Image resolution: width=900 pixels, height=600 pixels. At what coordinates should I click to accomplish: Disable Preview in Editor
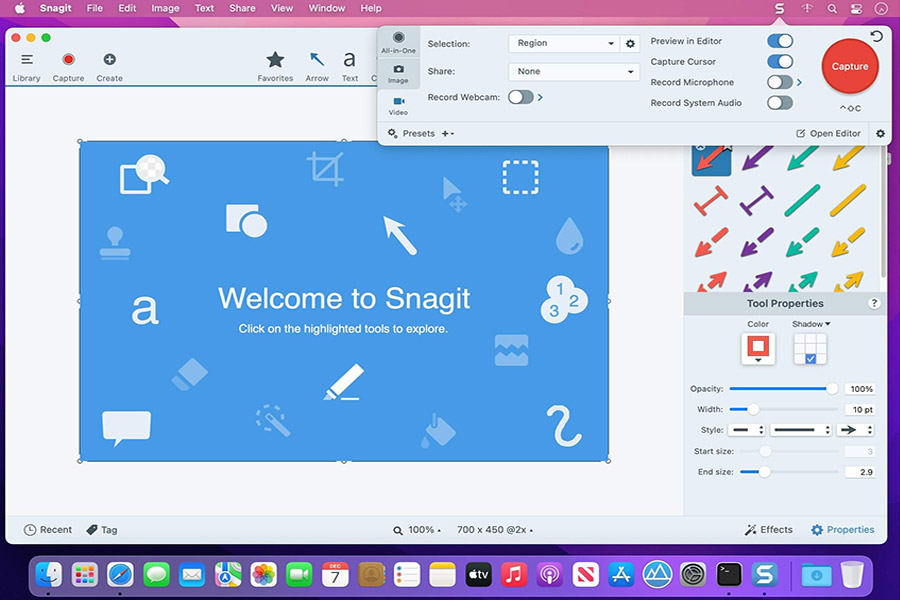coord(780,41)
